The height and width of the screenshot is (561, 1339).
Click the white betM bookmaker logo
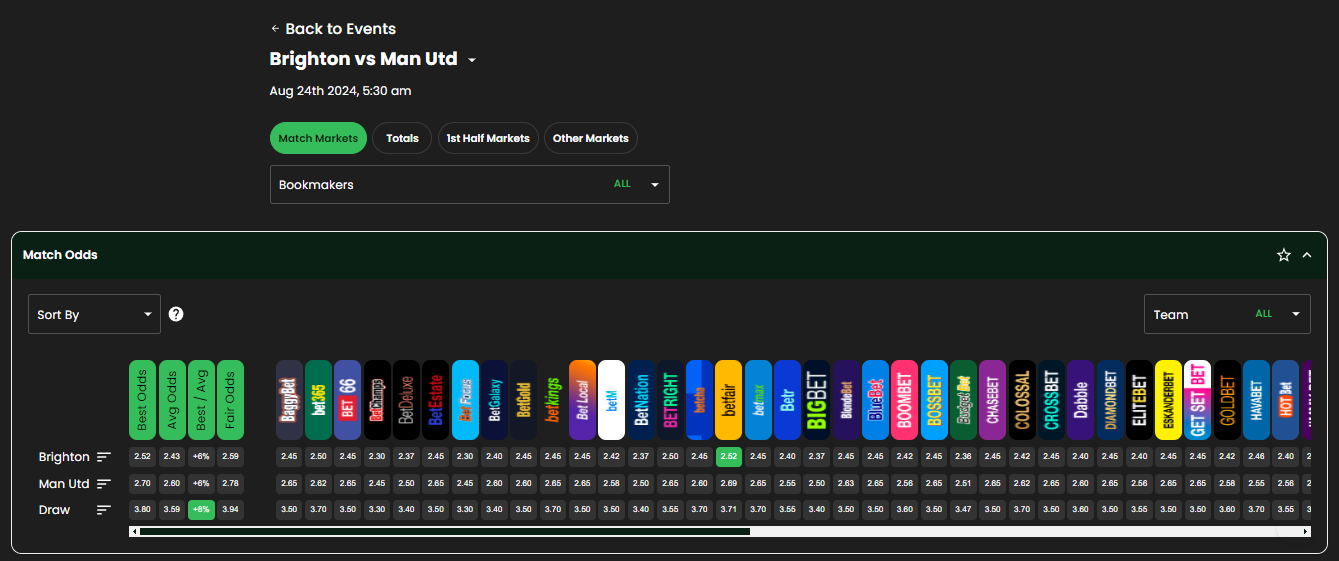611,400
